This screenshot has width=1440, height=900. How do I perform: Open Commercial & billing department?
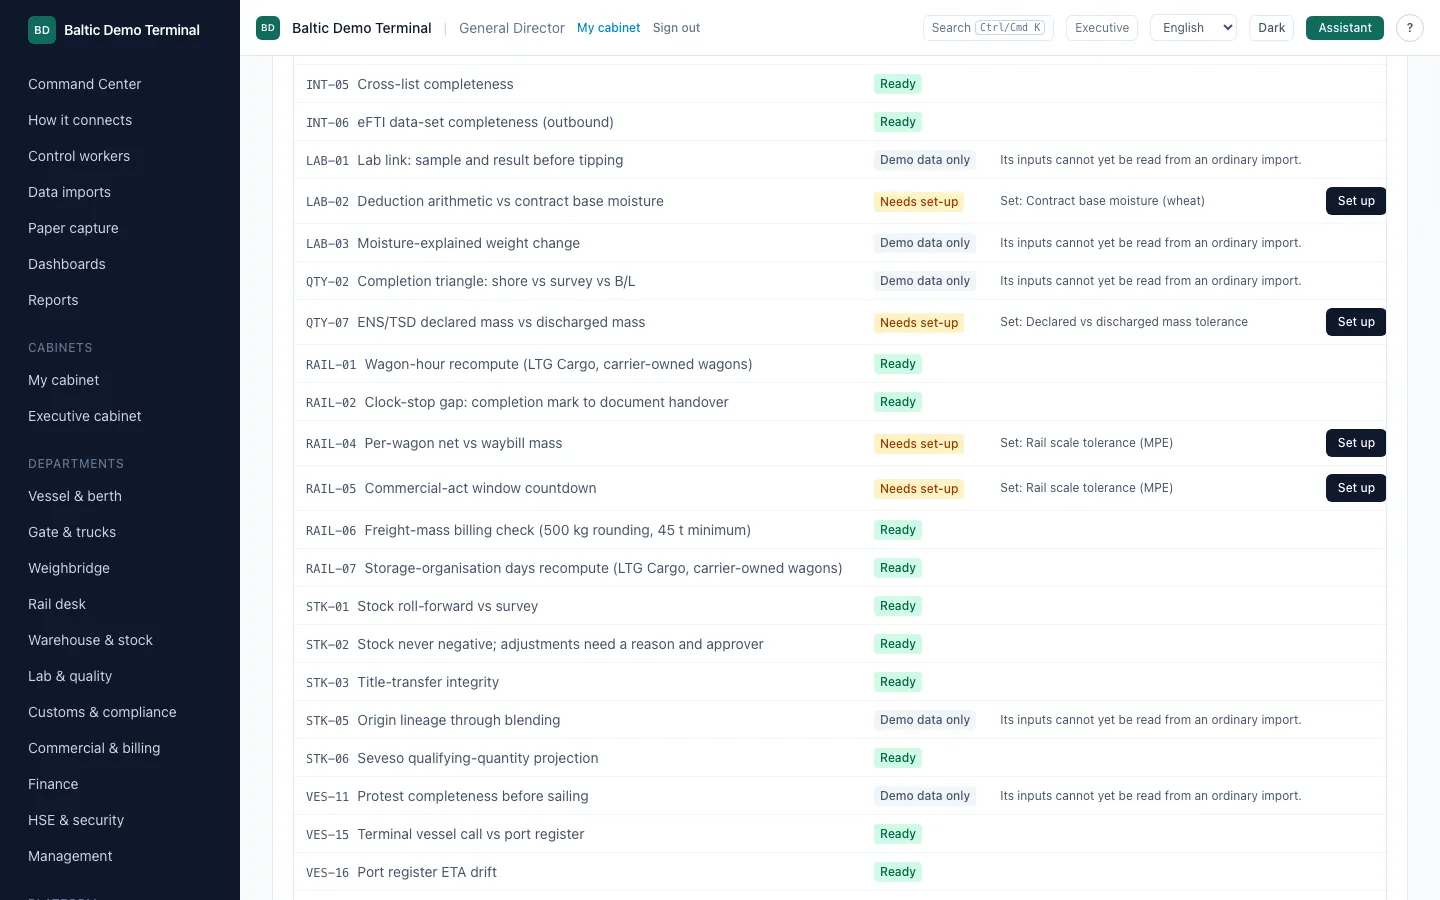pyautogui.click(x=94, y=748)
